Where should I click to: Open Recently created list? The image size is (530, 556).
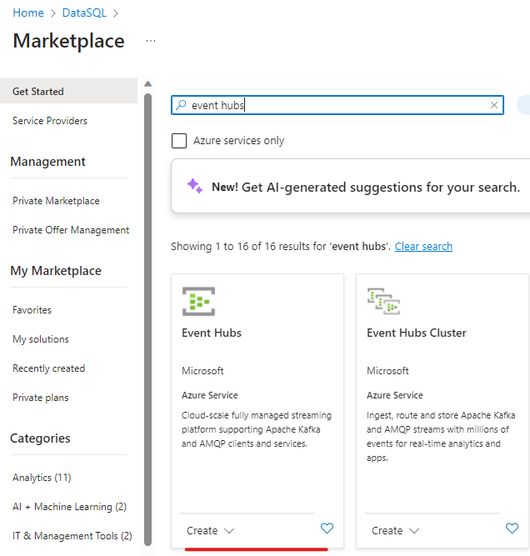[x=49, y=368]
